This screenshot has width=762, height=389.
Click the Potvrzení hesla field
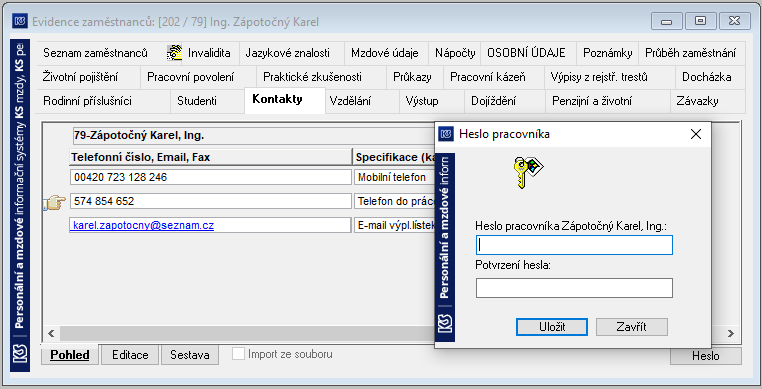tap(574, 288)
